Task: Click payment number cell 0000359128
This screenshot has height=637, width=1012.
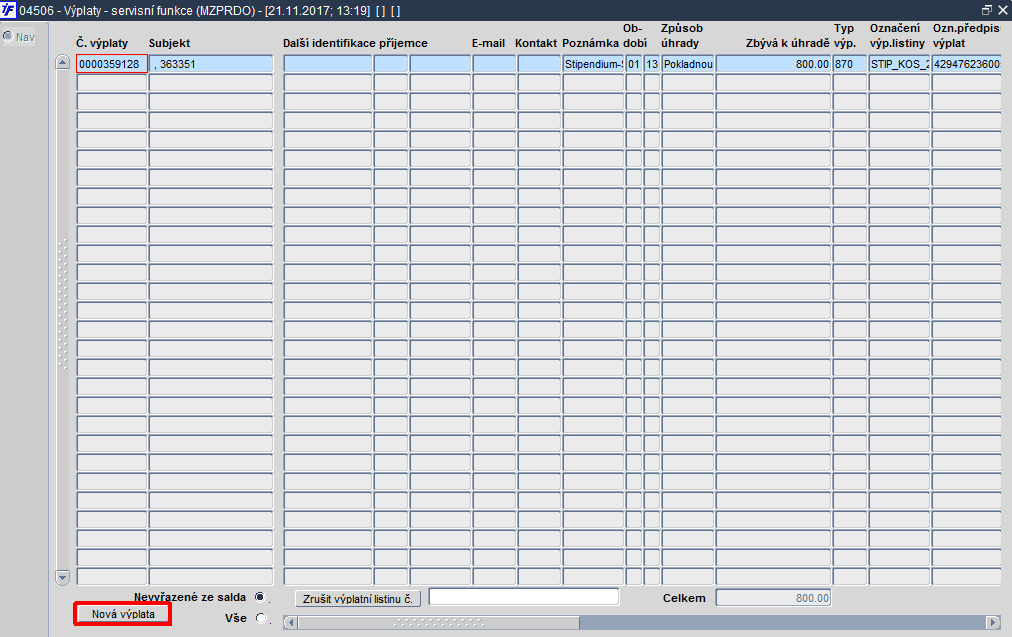Action: coord(112,64)
